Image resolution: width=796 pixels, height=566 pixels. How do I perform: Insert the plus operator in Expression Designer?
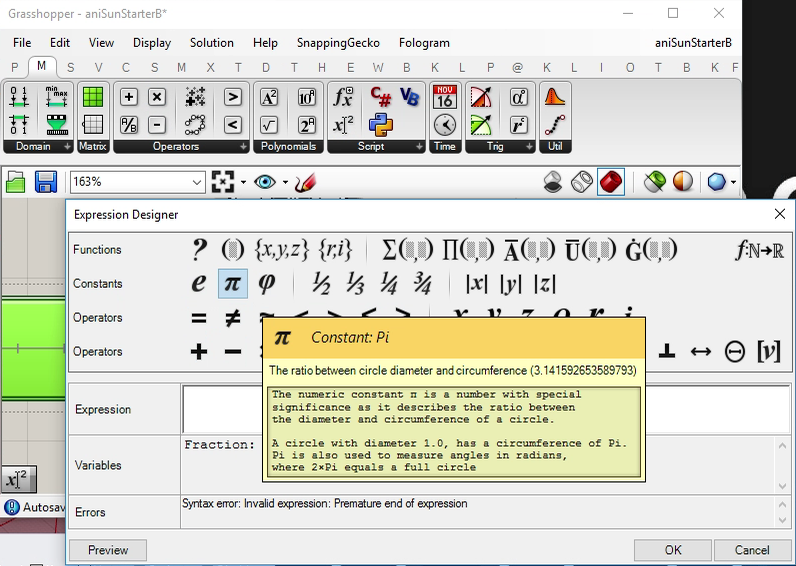click(x=199, y=351)
